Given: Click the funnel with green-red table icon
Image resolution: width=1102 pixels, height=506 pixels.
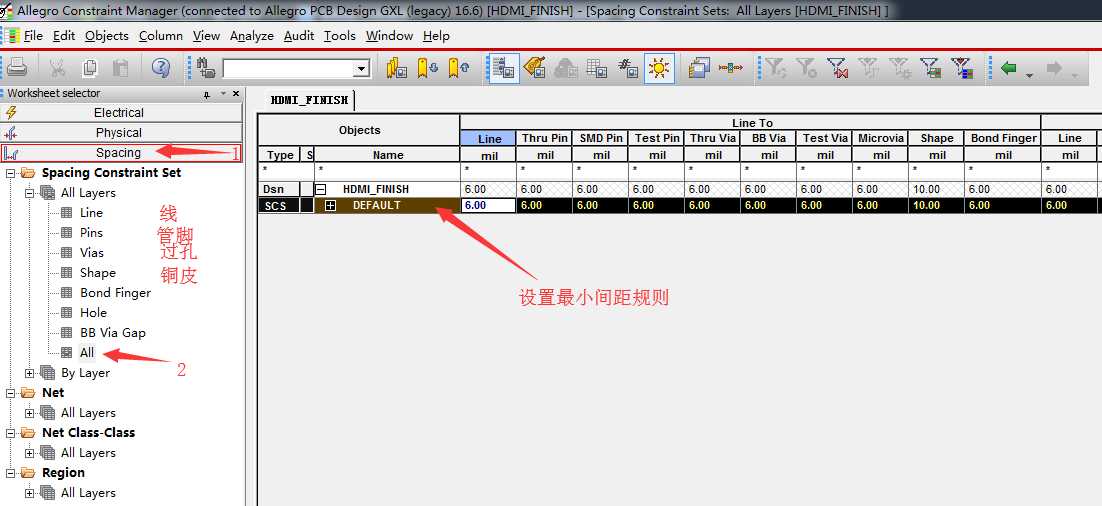Looking at the screenshot, I should click(x=931, y=68).
